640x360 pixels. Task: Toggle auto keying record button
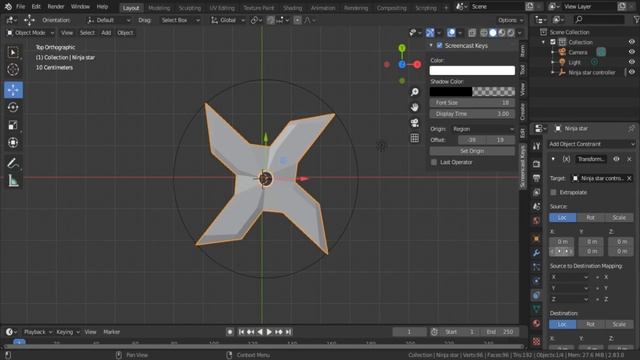(230, 332)
